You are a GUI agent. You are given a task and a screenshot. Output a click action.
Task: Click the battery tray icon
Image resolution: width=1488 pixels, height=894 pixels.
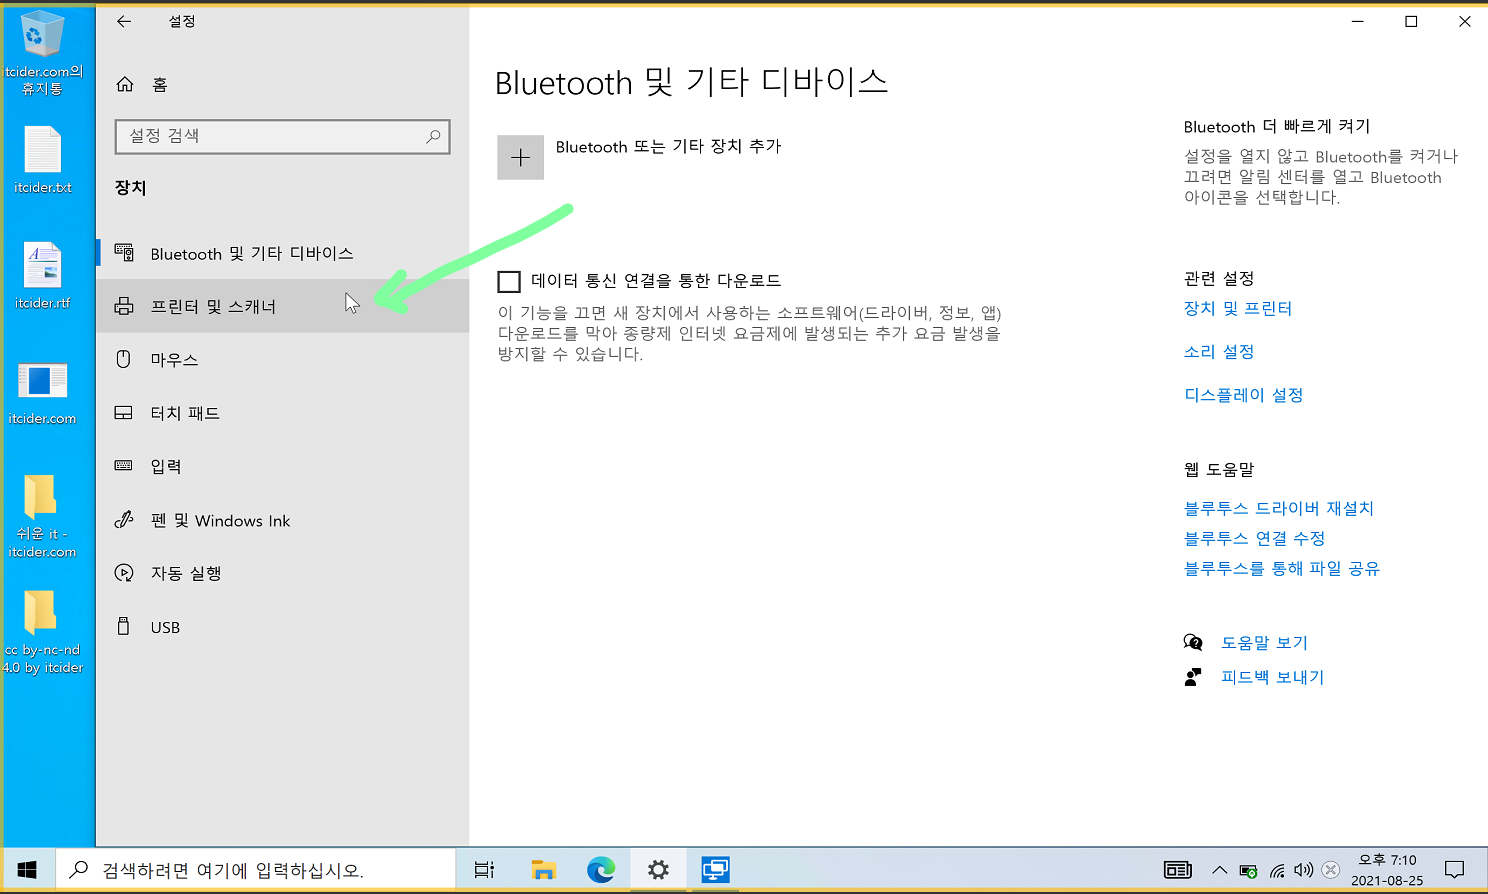coord(1248,871)
